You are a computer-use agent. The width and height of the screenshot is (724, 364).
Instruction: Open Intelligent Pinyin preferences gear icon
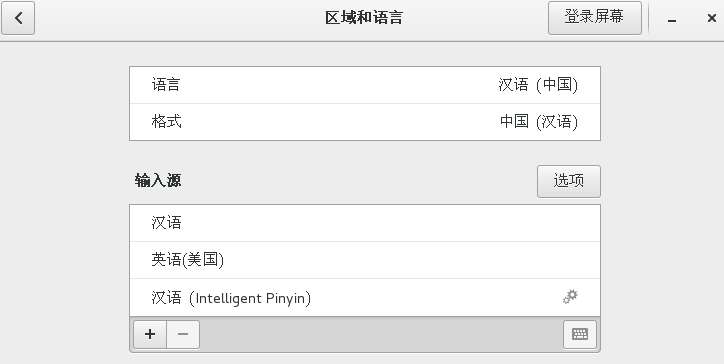(570, 297)
